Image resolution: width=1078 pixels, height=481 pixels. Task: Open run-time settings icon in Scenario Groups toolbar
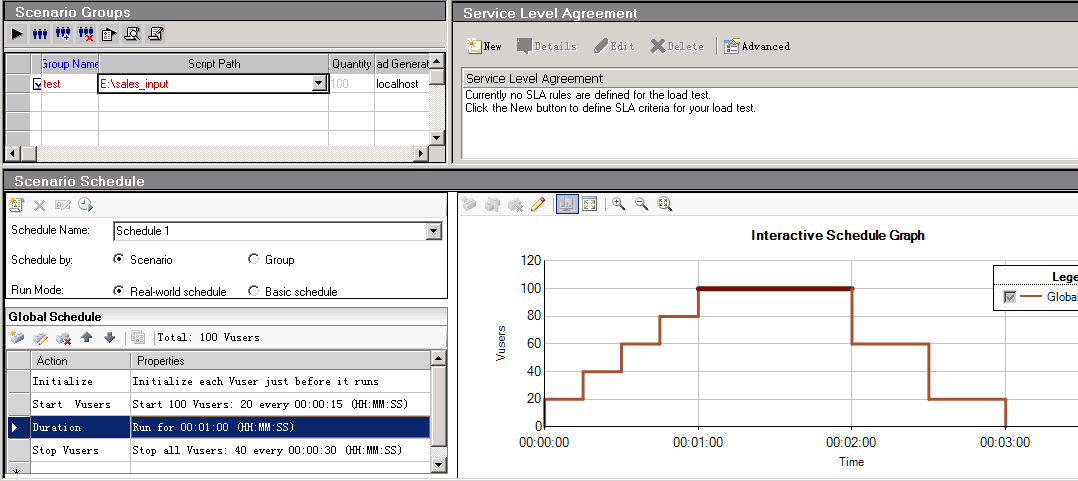click(x=109, y=34)
